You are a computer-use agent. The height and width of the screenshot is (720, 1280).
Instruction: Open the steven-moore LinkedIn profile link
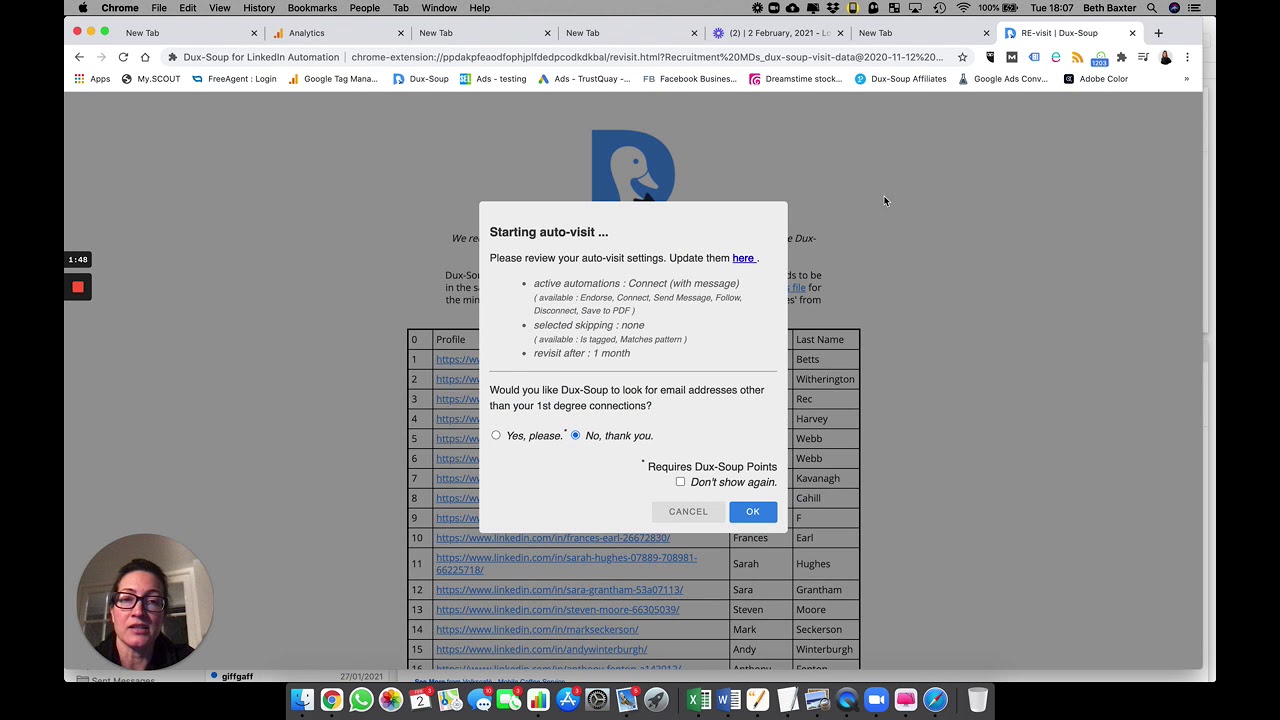557,610
